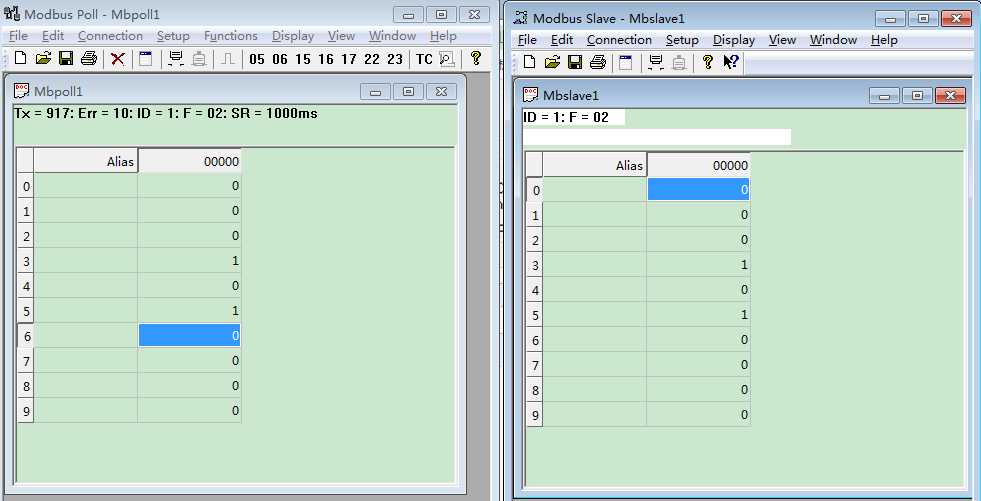The image size is (981, 501).
Task: Click TC test center button in Modbus Poll
Action: tap(424, 59)
